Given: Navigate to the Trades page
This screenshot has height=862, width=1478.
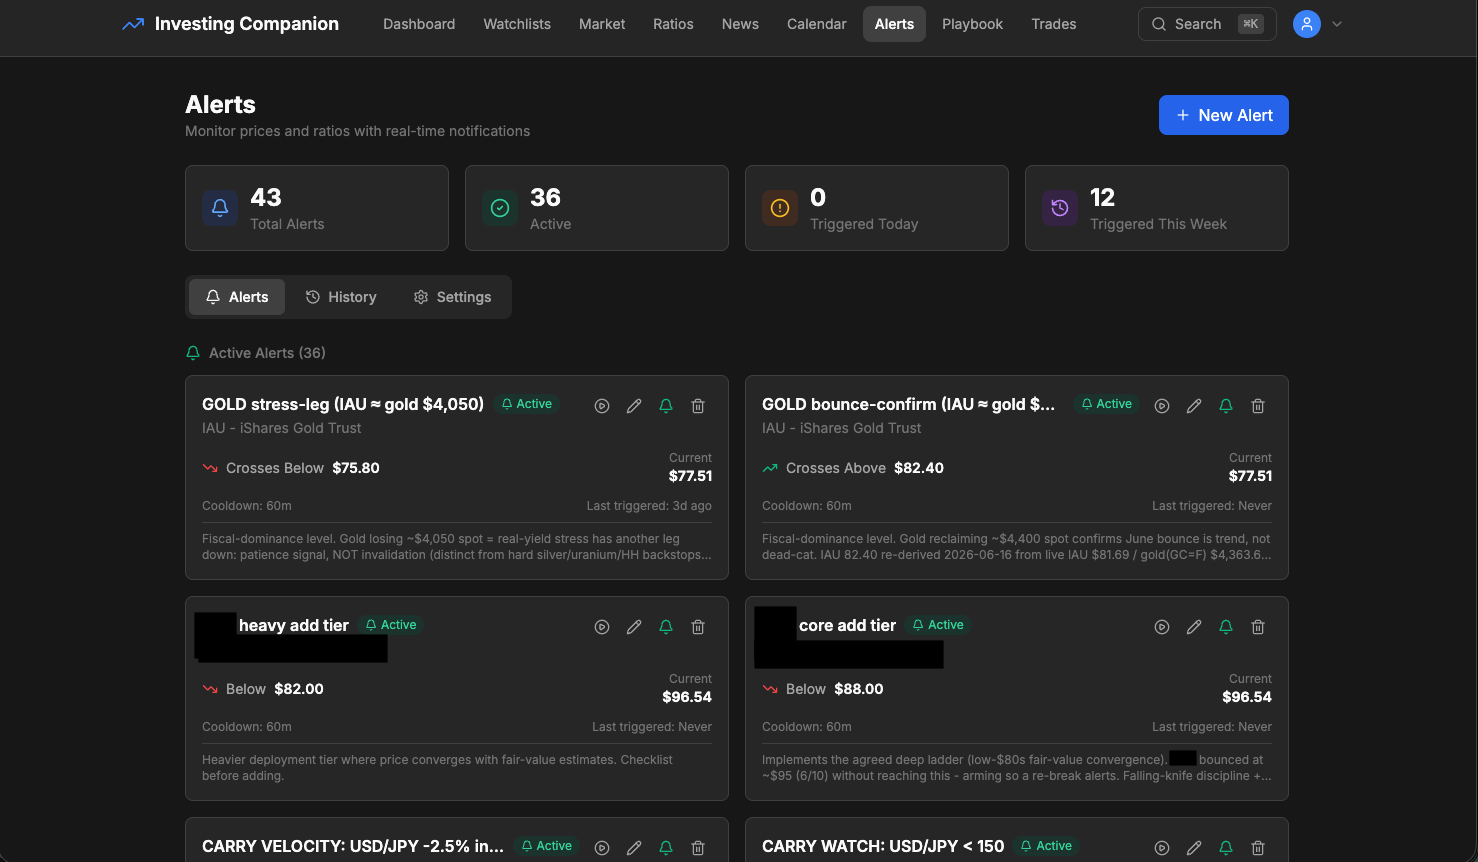Looking at the screenshot, I should click(x=1054, y=24).
